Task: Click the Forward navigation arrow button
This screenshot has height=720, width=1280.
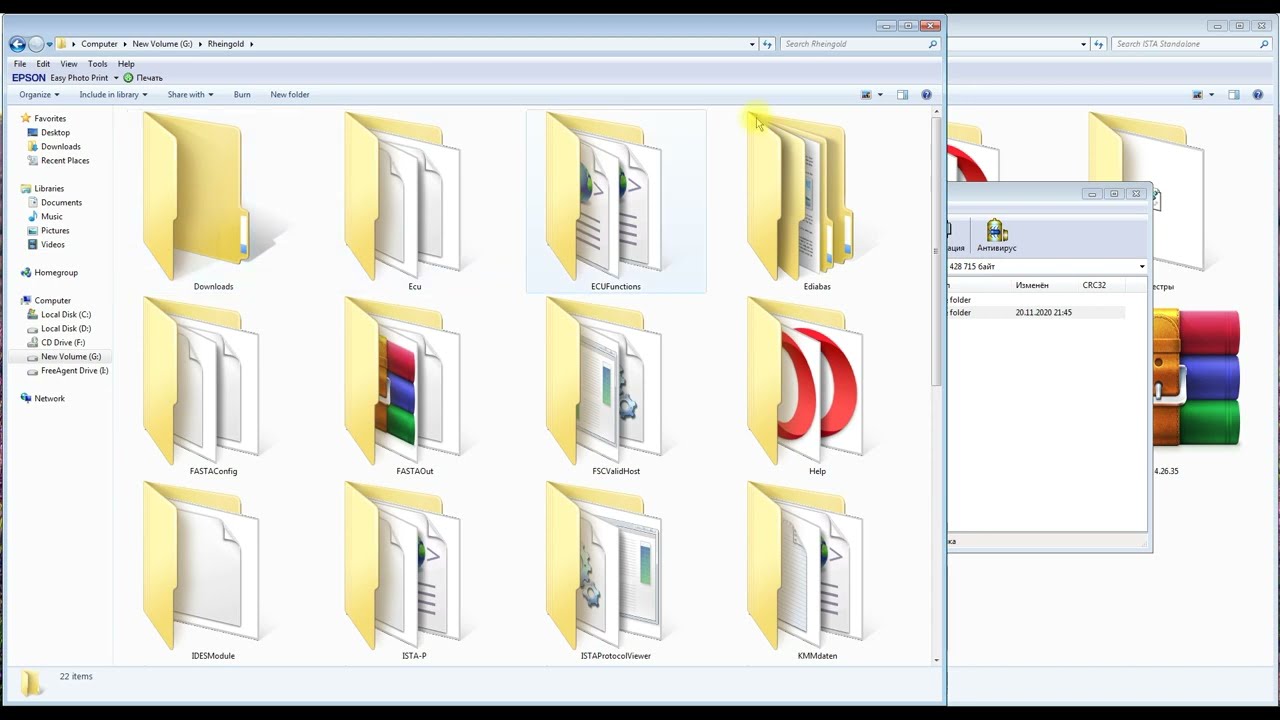Action: (x=36, y=44)
